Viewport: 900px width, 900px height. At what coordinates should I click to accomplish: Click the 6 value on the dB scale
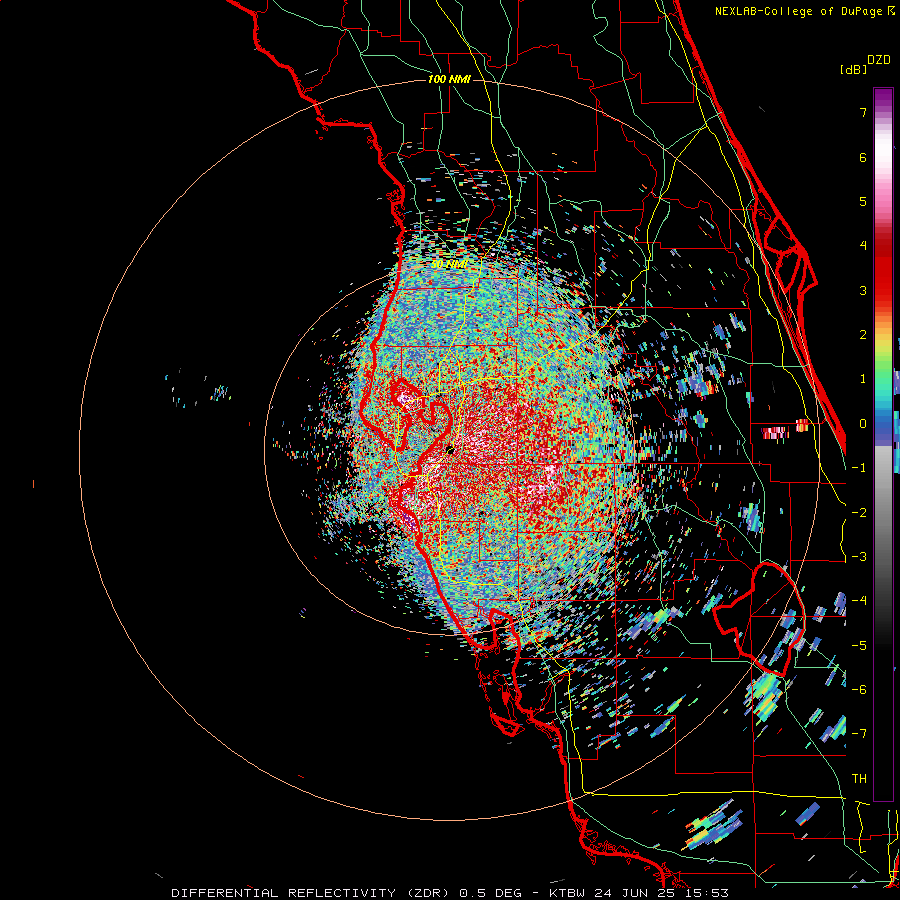coord(863,157)
